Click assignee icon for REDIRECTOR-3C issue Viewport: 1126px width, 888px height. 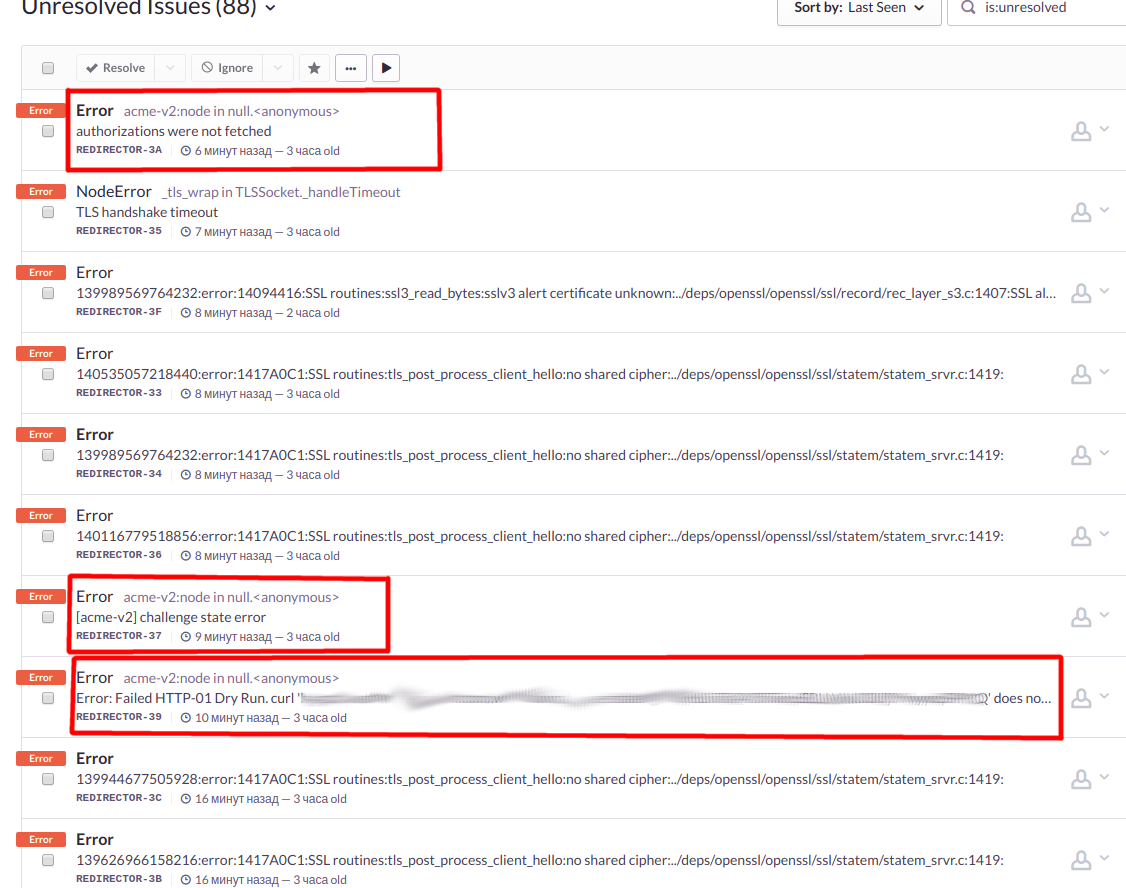pyautogui.click(x=1081, y=779)
